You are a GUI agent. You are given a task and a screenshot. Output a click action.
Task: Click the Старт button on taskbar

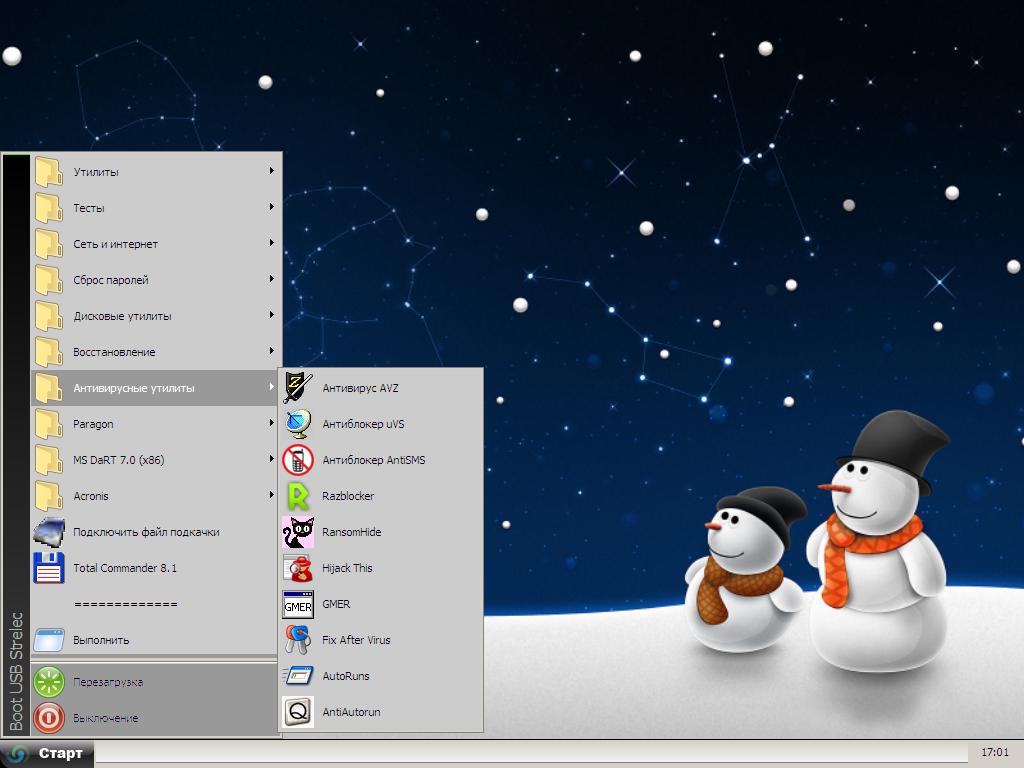(x=48, y=753)
